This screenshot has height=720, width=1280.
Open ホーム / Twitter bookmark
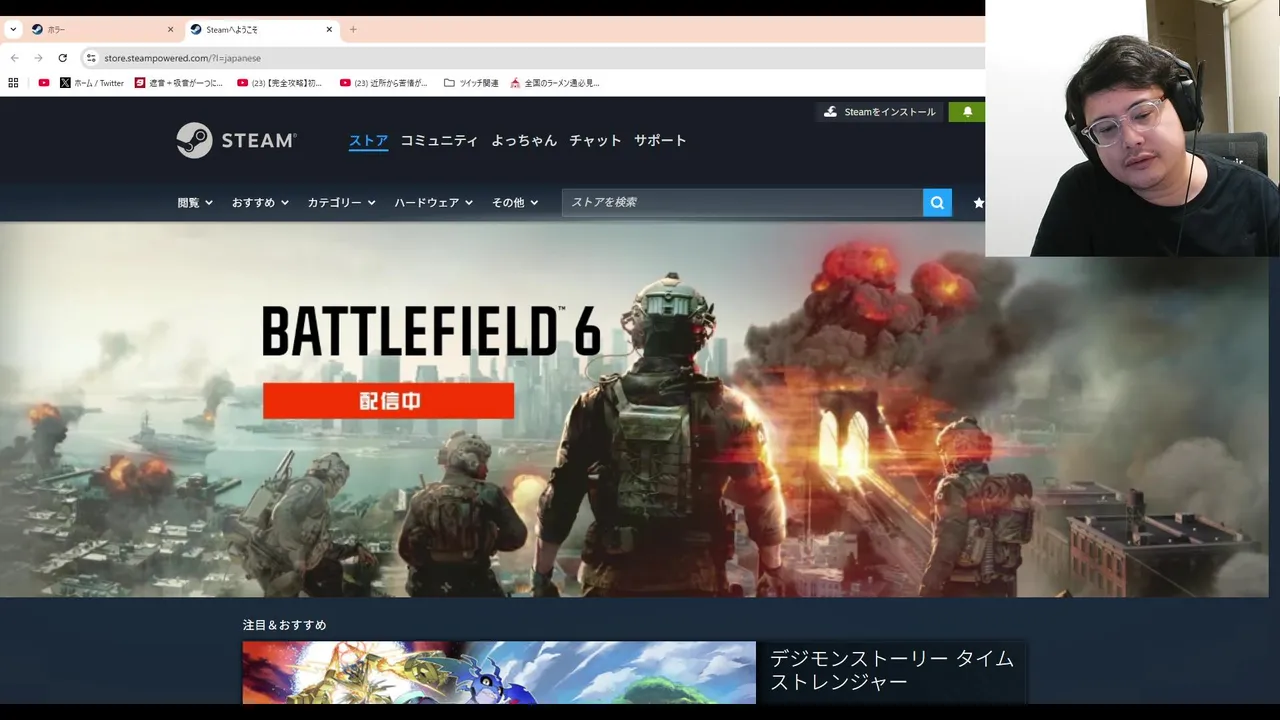tap(92, 83)
